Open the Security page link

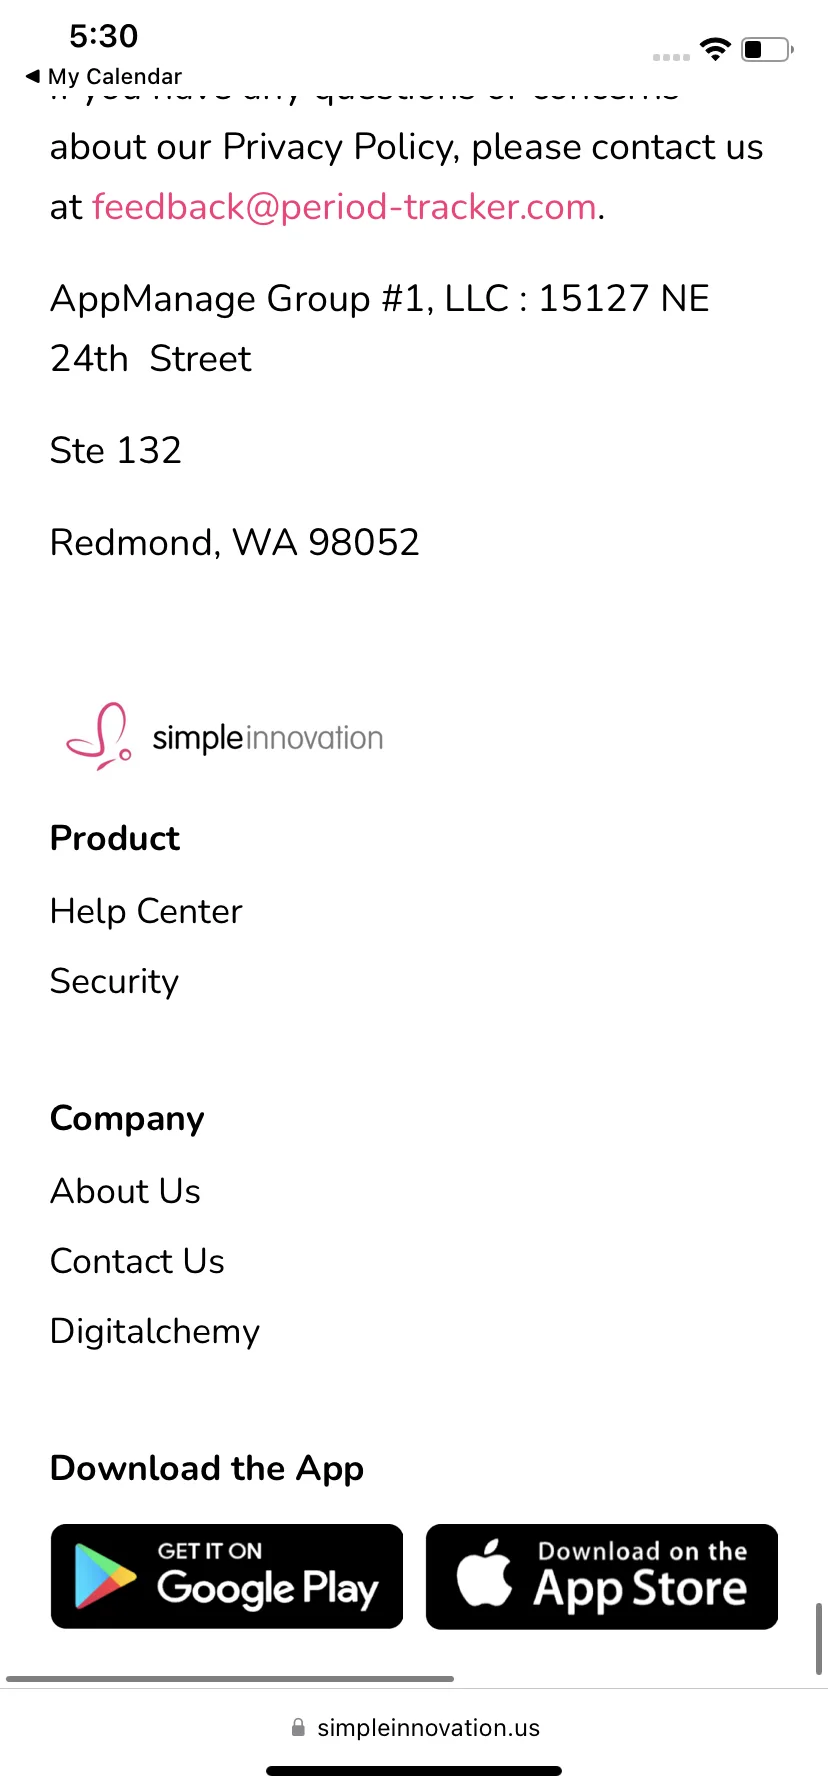click(114, 981)
